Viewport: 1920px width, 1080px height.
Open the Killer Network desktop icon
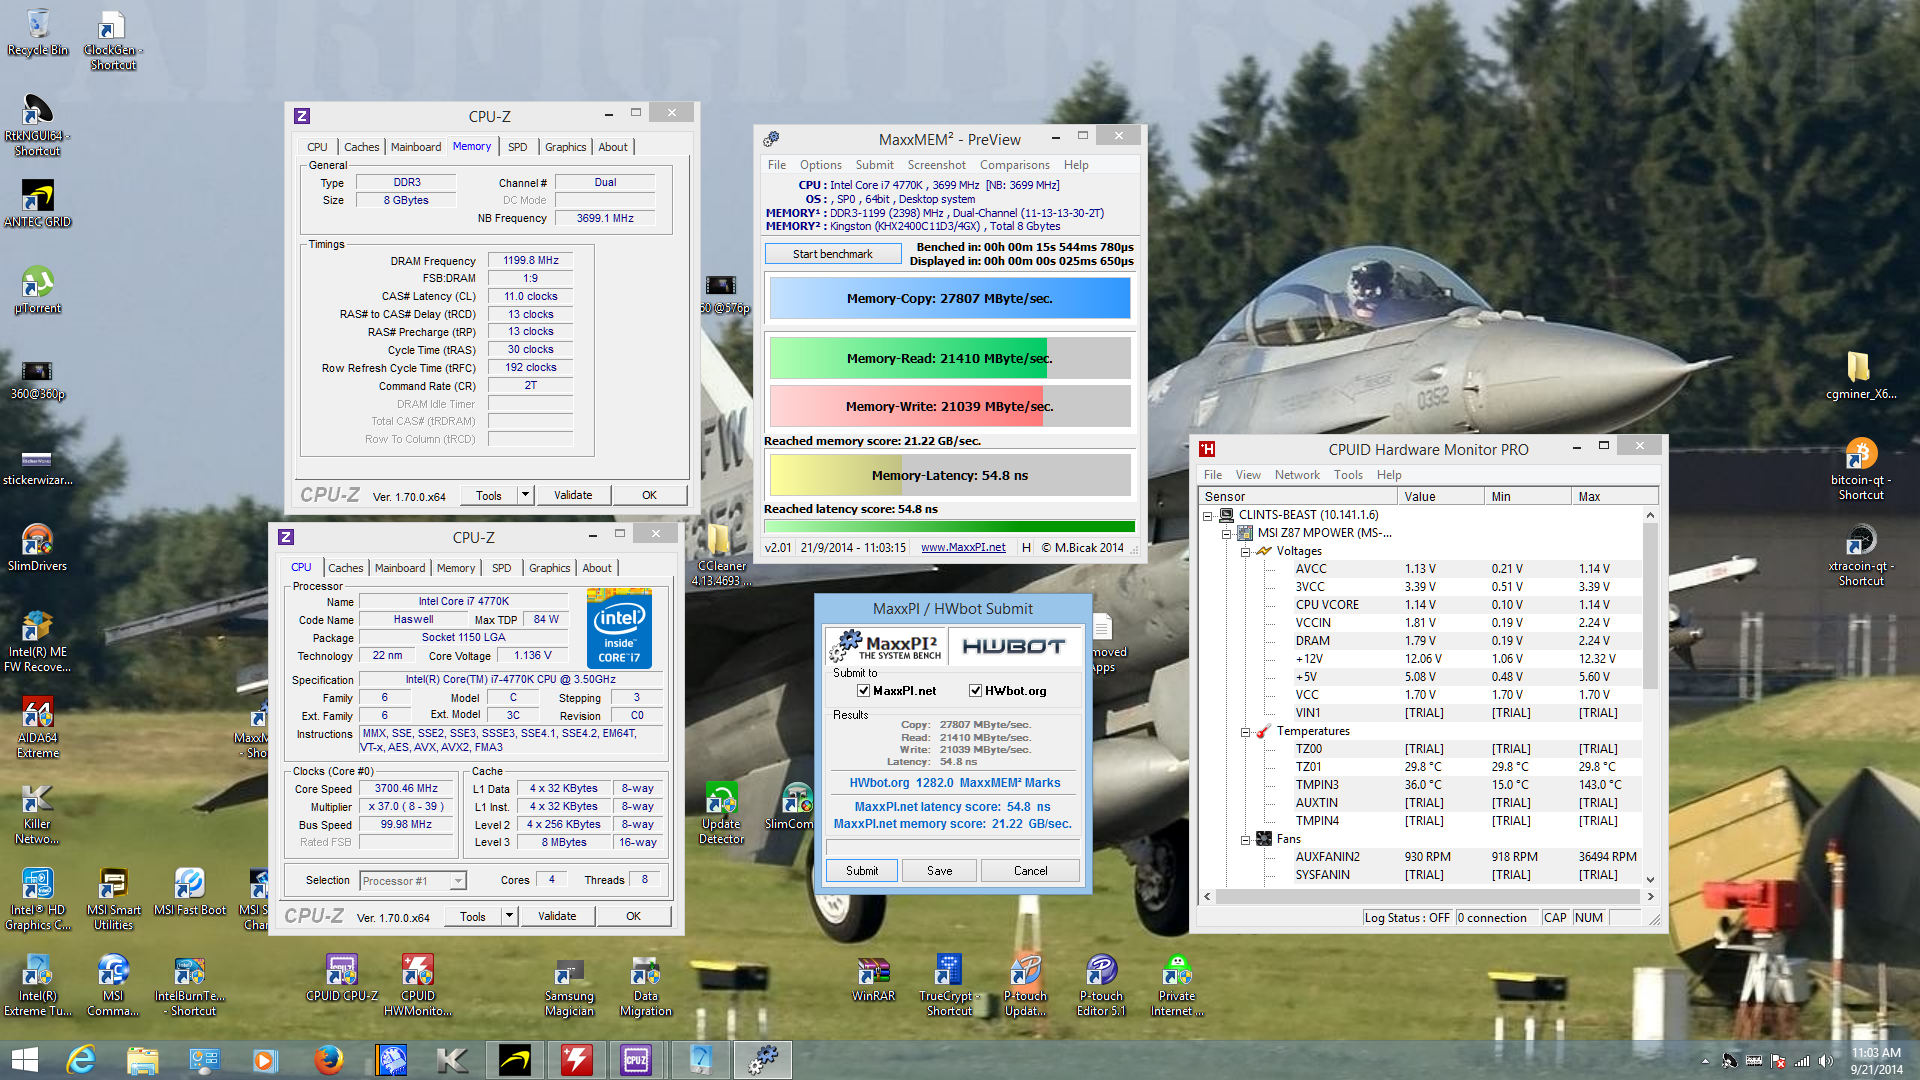[38, 813]
